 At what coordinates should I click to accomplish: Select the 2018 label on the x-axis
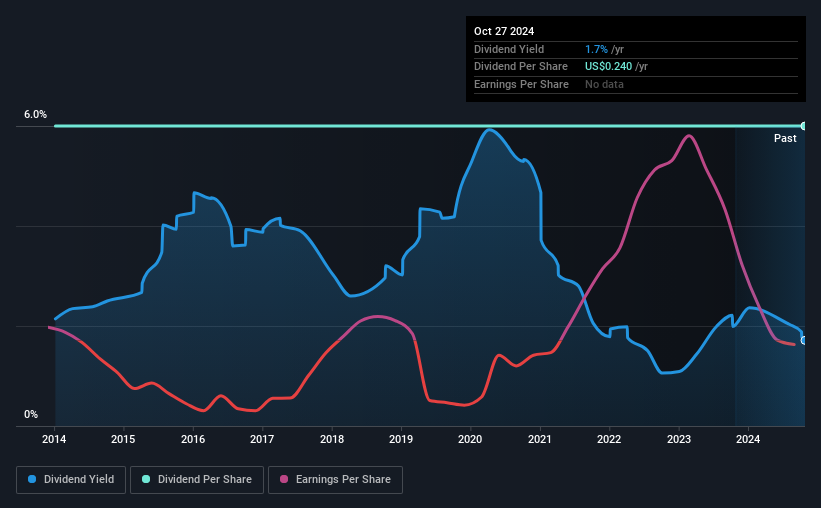(x=332, y=439)
